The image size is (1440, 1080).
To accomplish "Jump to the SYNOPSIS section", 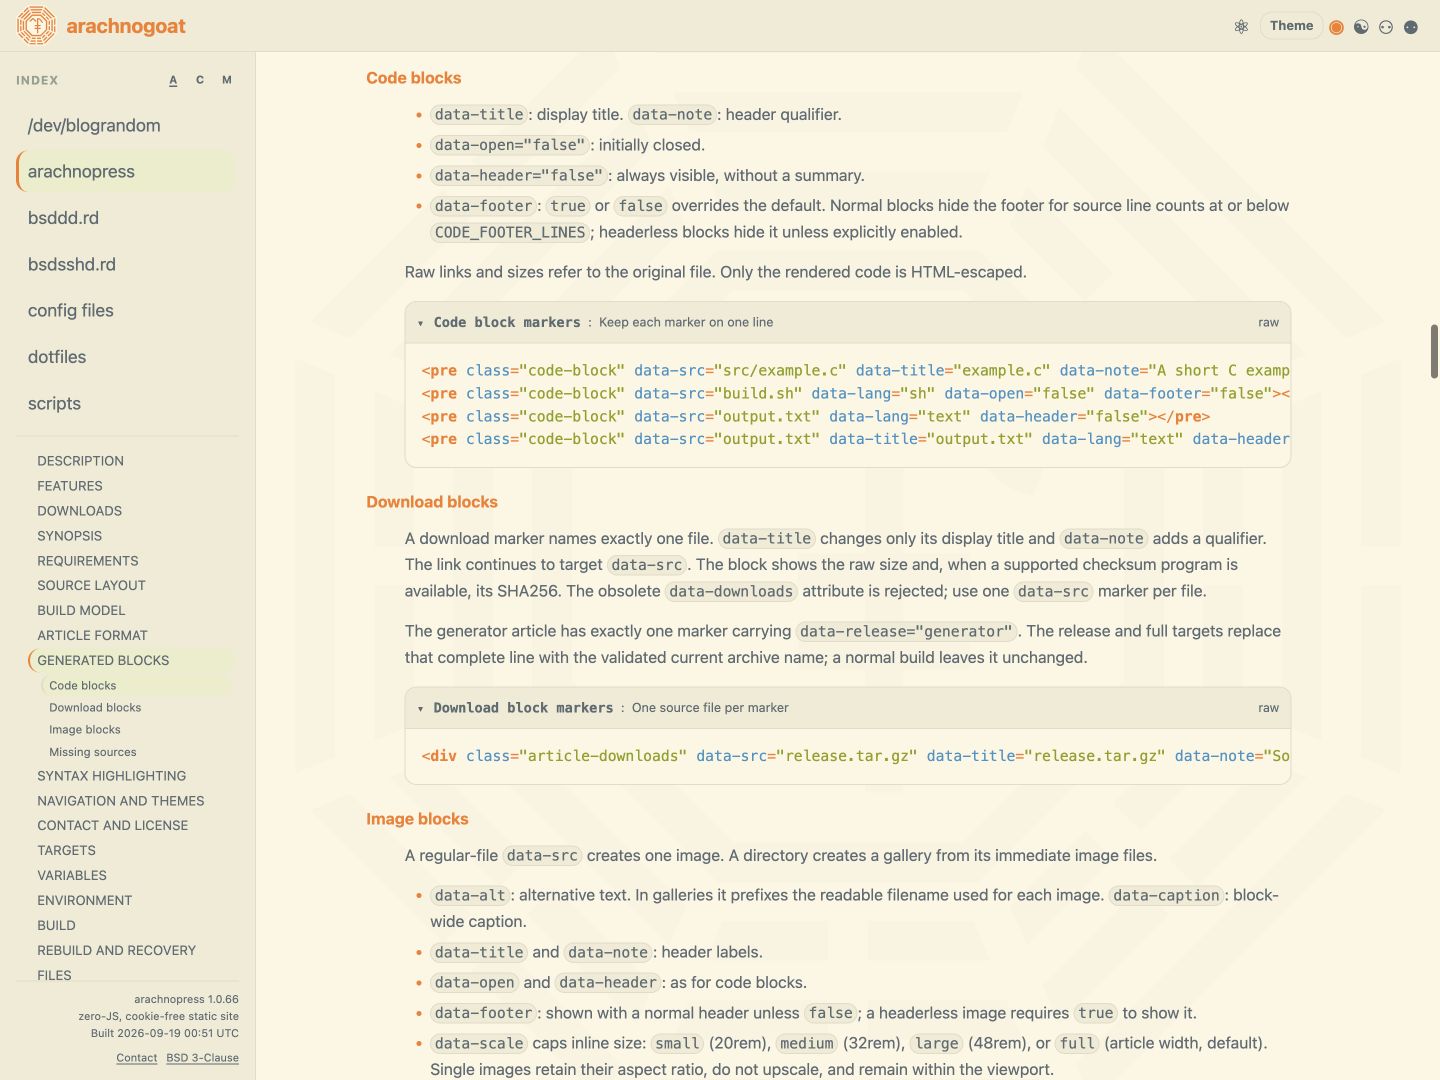I will point(69,536).
